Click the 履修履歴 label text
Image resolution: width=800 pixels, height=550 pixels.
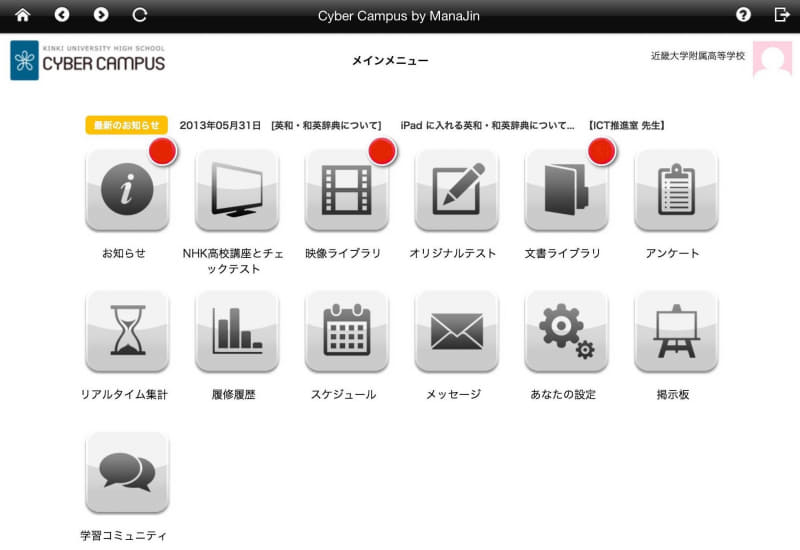tap(234, 394)
